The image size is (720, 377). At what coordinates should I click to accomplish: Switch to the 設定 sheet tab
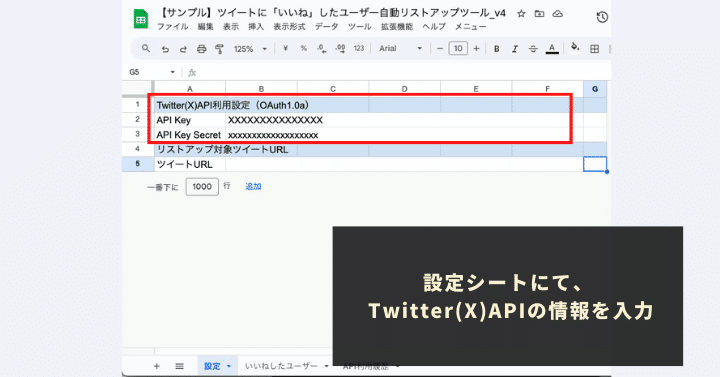[212, 366]
